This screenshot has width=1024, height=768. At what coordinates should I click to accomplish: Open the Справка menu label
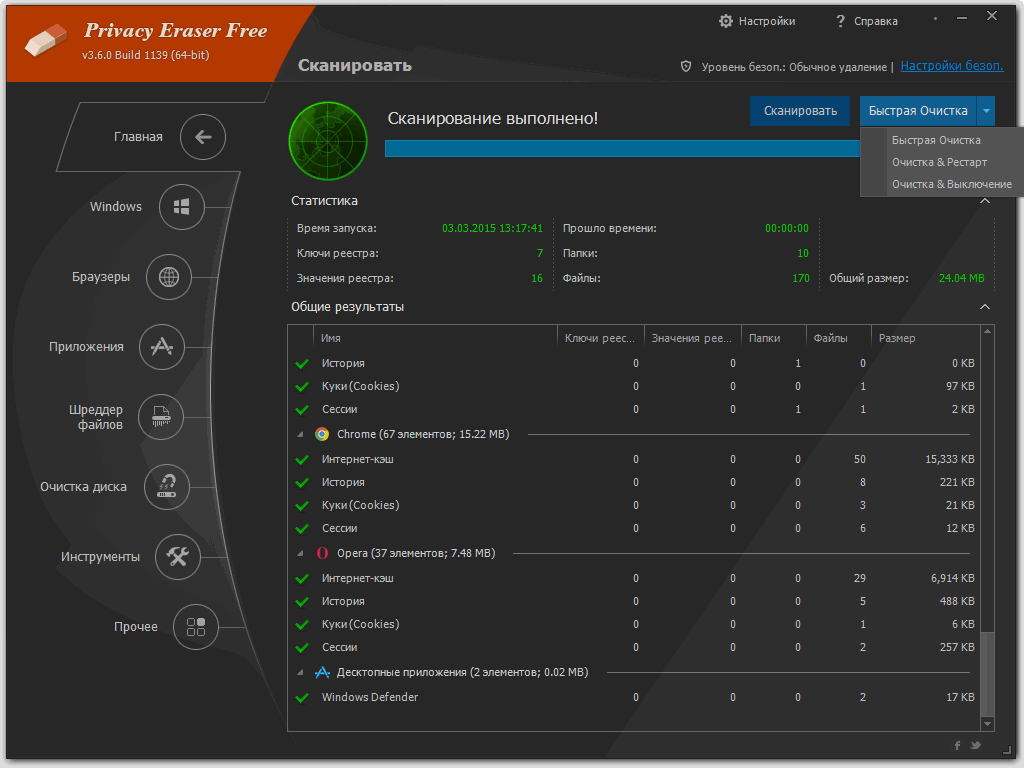click(x=876, y=21)
